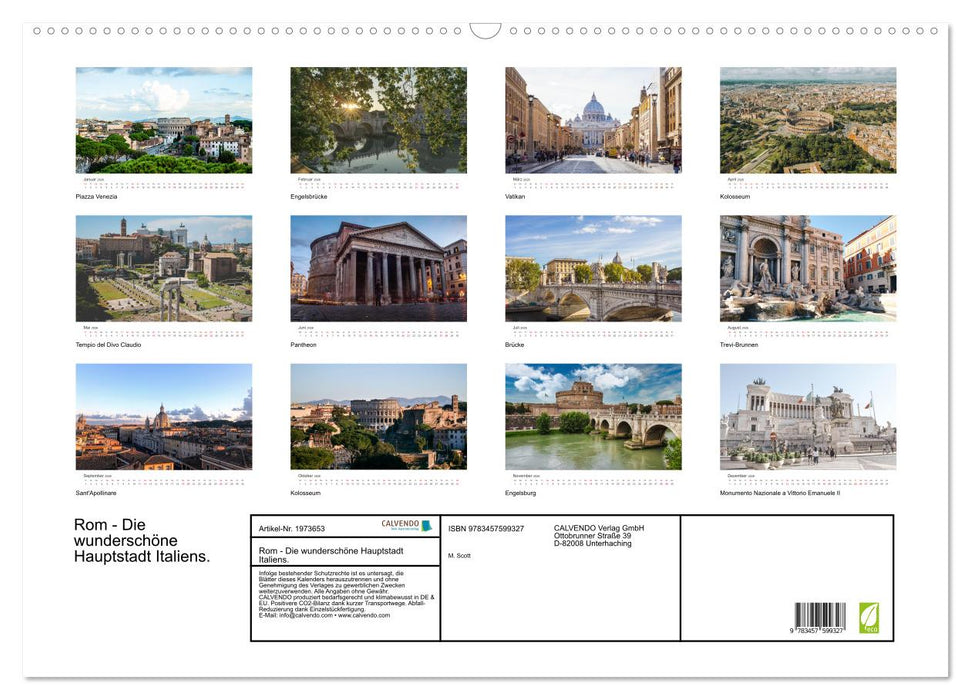Select the Trevi-Brunnen August image

[808, 267]
